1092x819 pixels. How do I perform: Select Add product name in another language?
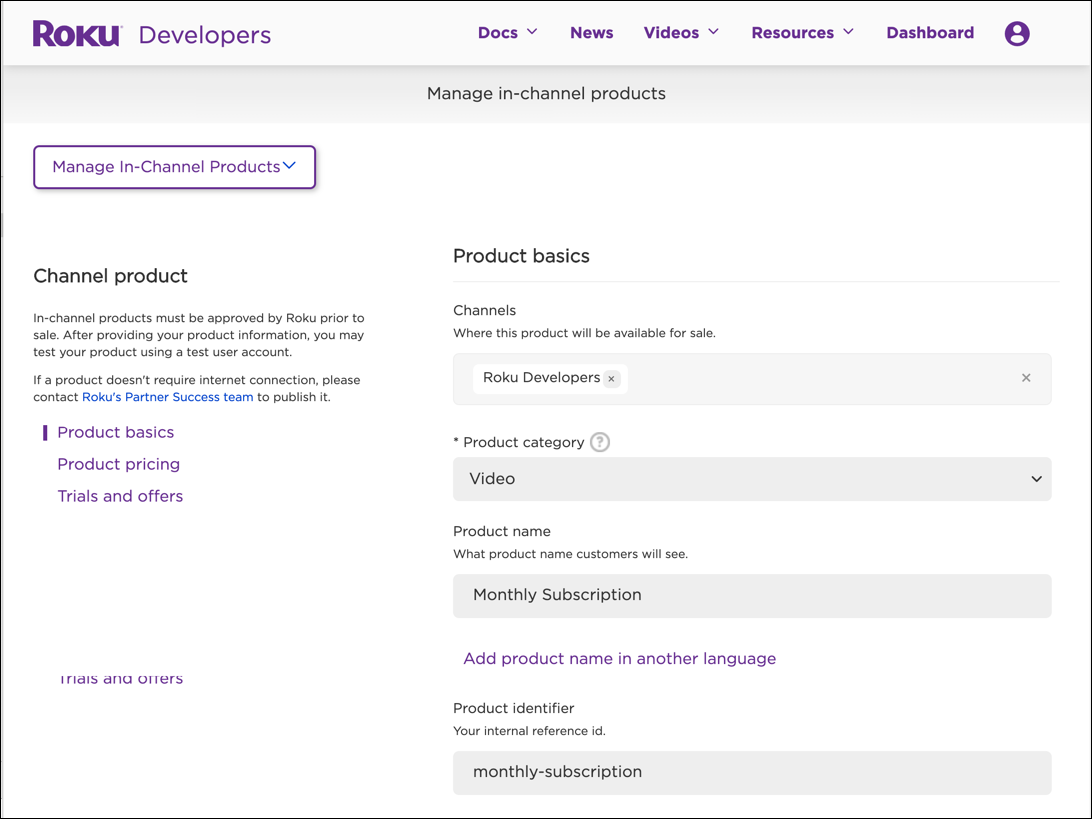pyautogui.click(x=619, y=658)
